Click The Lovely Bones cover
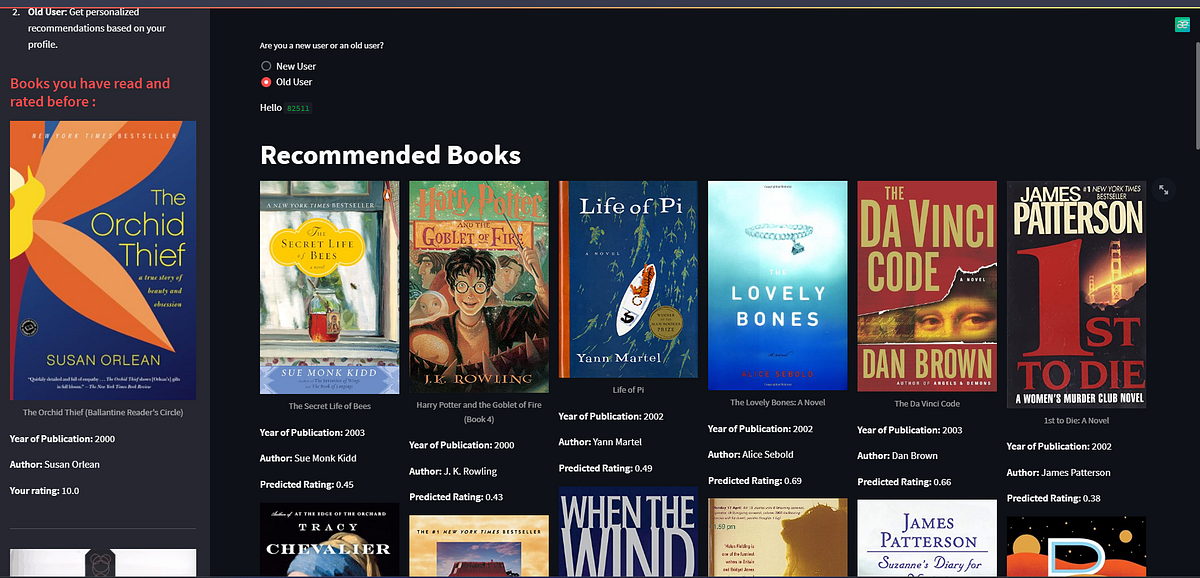The height and width of the screenshot is (578, 1200). (777, 285)
